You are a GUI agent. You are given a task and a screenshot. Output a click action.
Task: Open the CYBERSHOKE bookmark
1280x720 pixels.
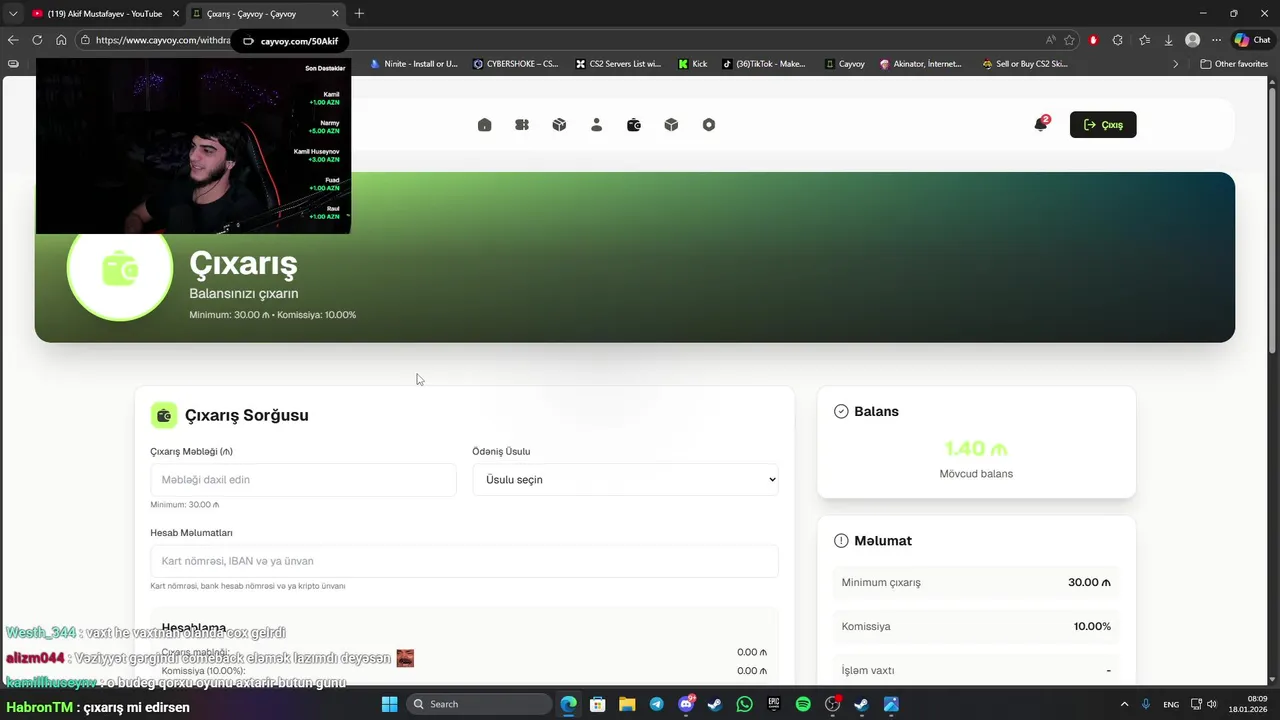tap(516, 64)
